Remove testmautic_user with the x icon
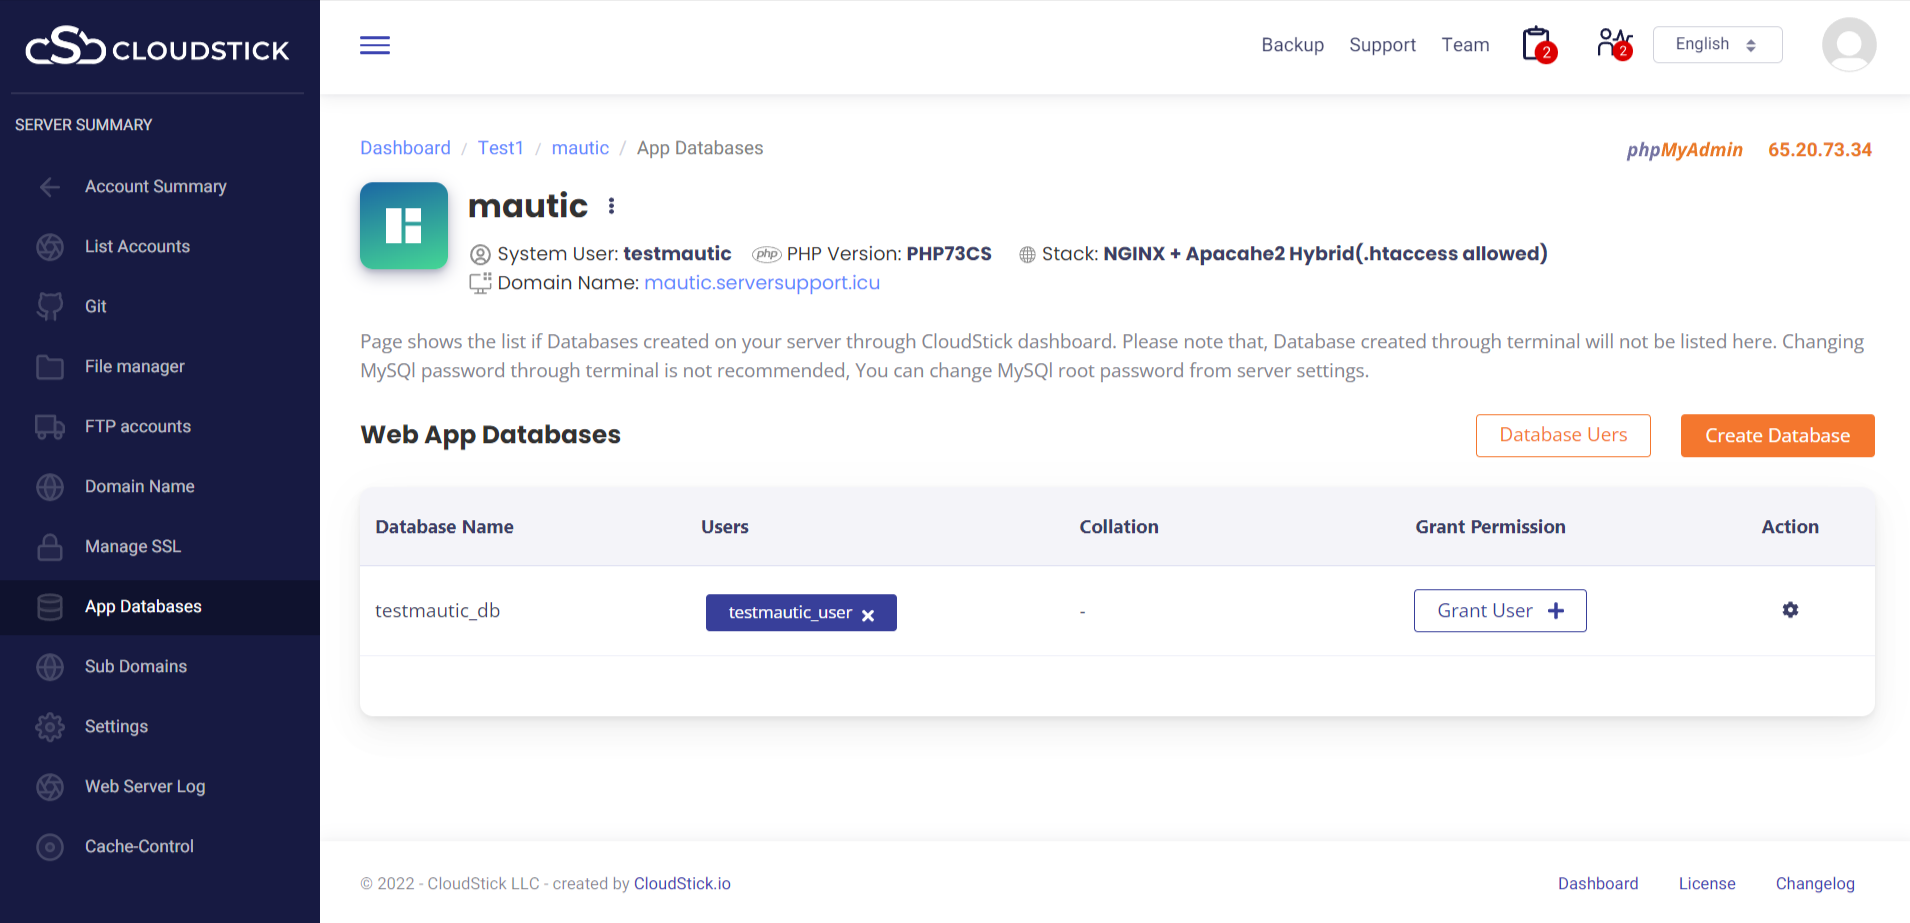This screenshot has height=923, width=1910. (868, 615)
